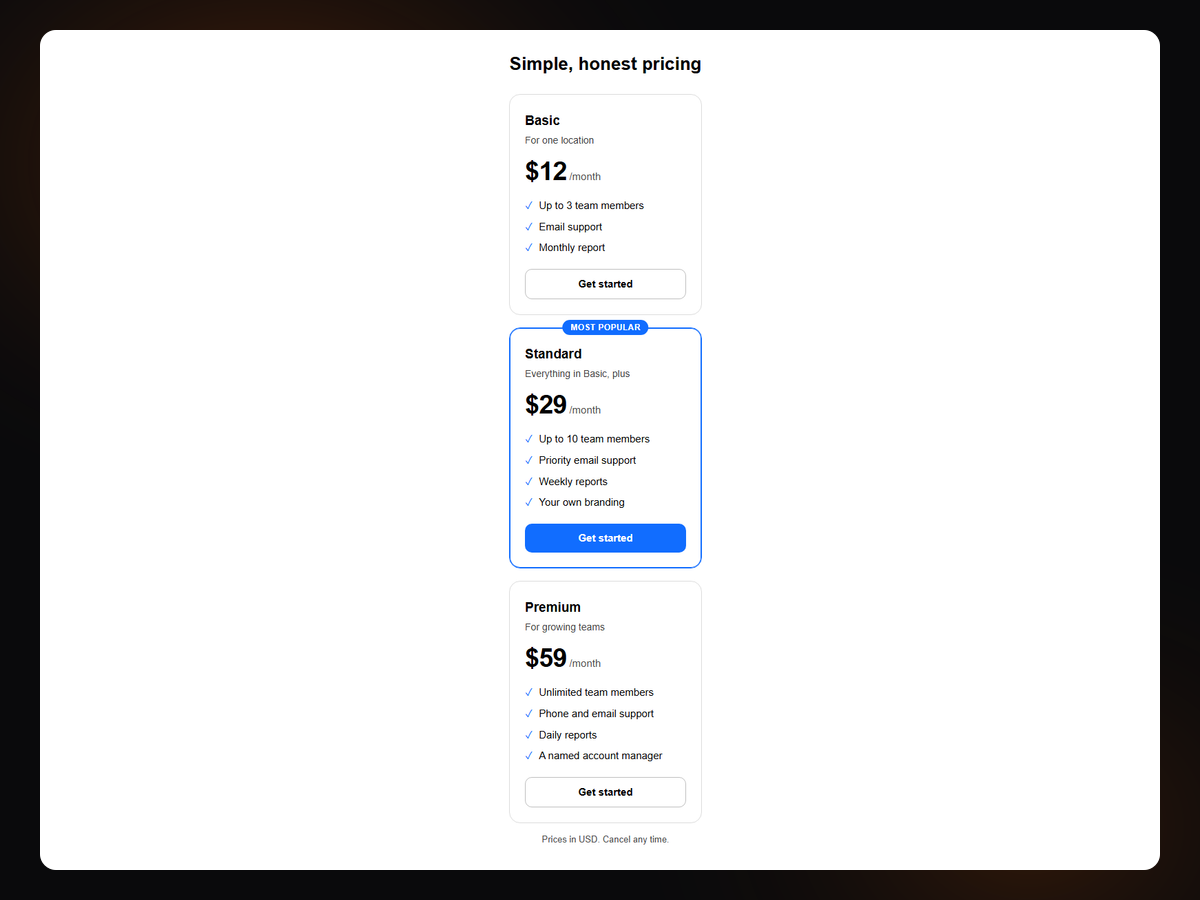Click the Prices in USD footer note

(605, 840)
